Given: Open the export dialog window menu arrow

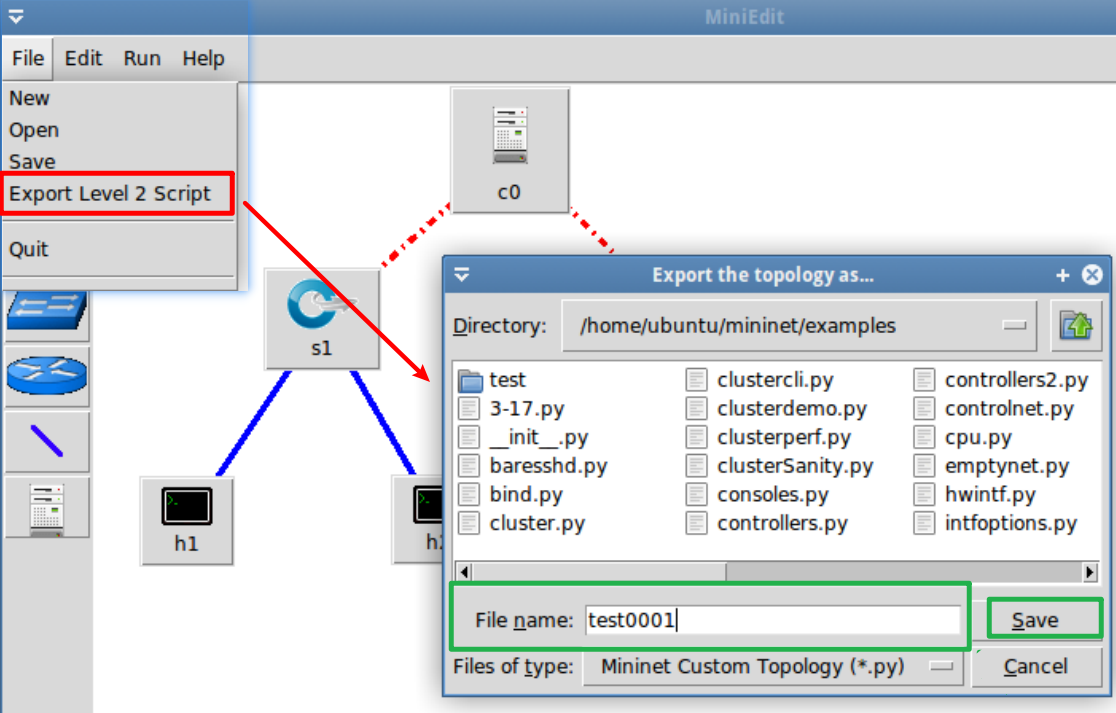Looking at the screenshot, I should (461, 275).
